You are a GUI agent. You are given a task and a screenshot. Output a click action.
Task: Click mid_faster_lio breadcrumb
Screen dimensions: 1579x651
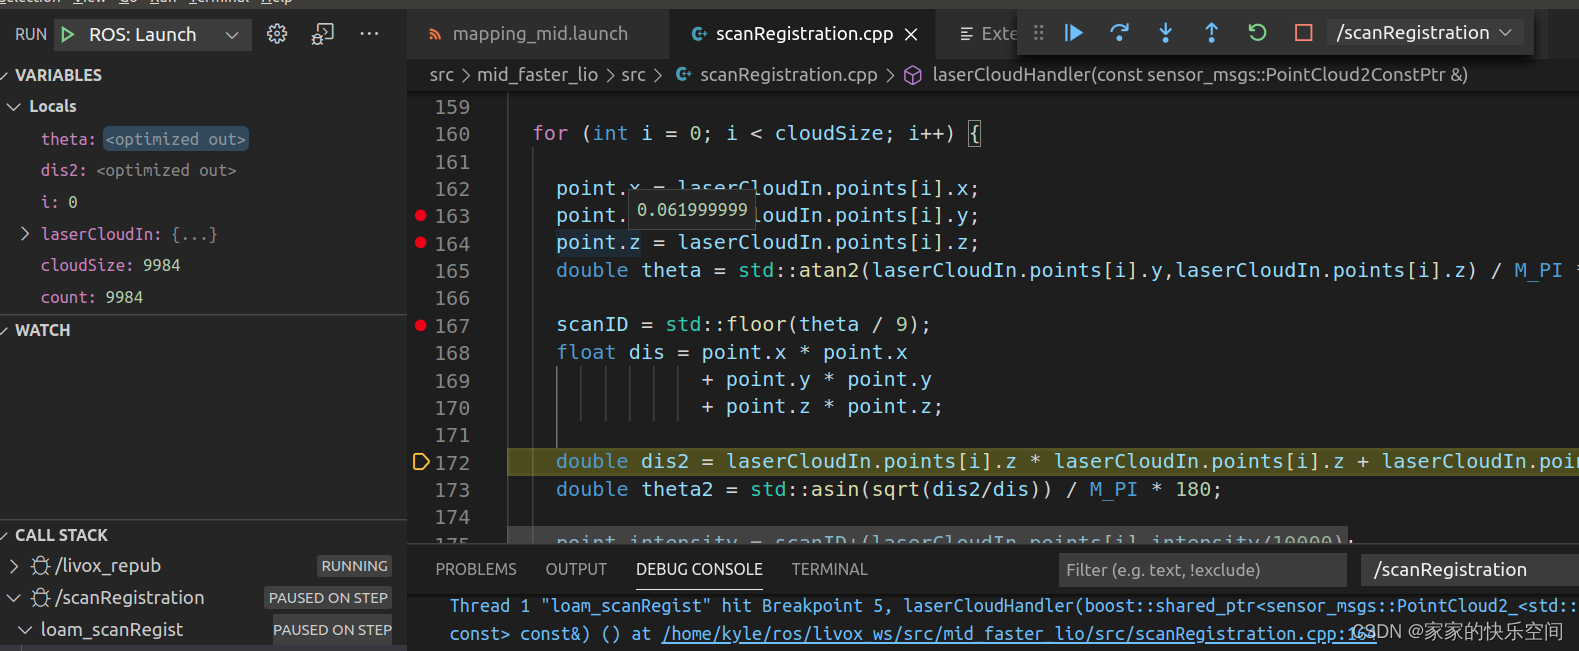(x=537, y=75)
